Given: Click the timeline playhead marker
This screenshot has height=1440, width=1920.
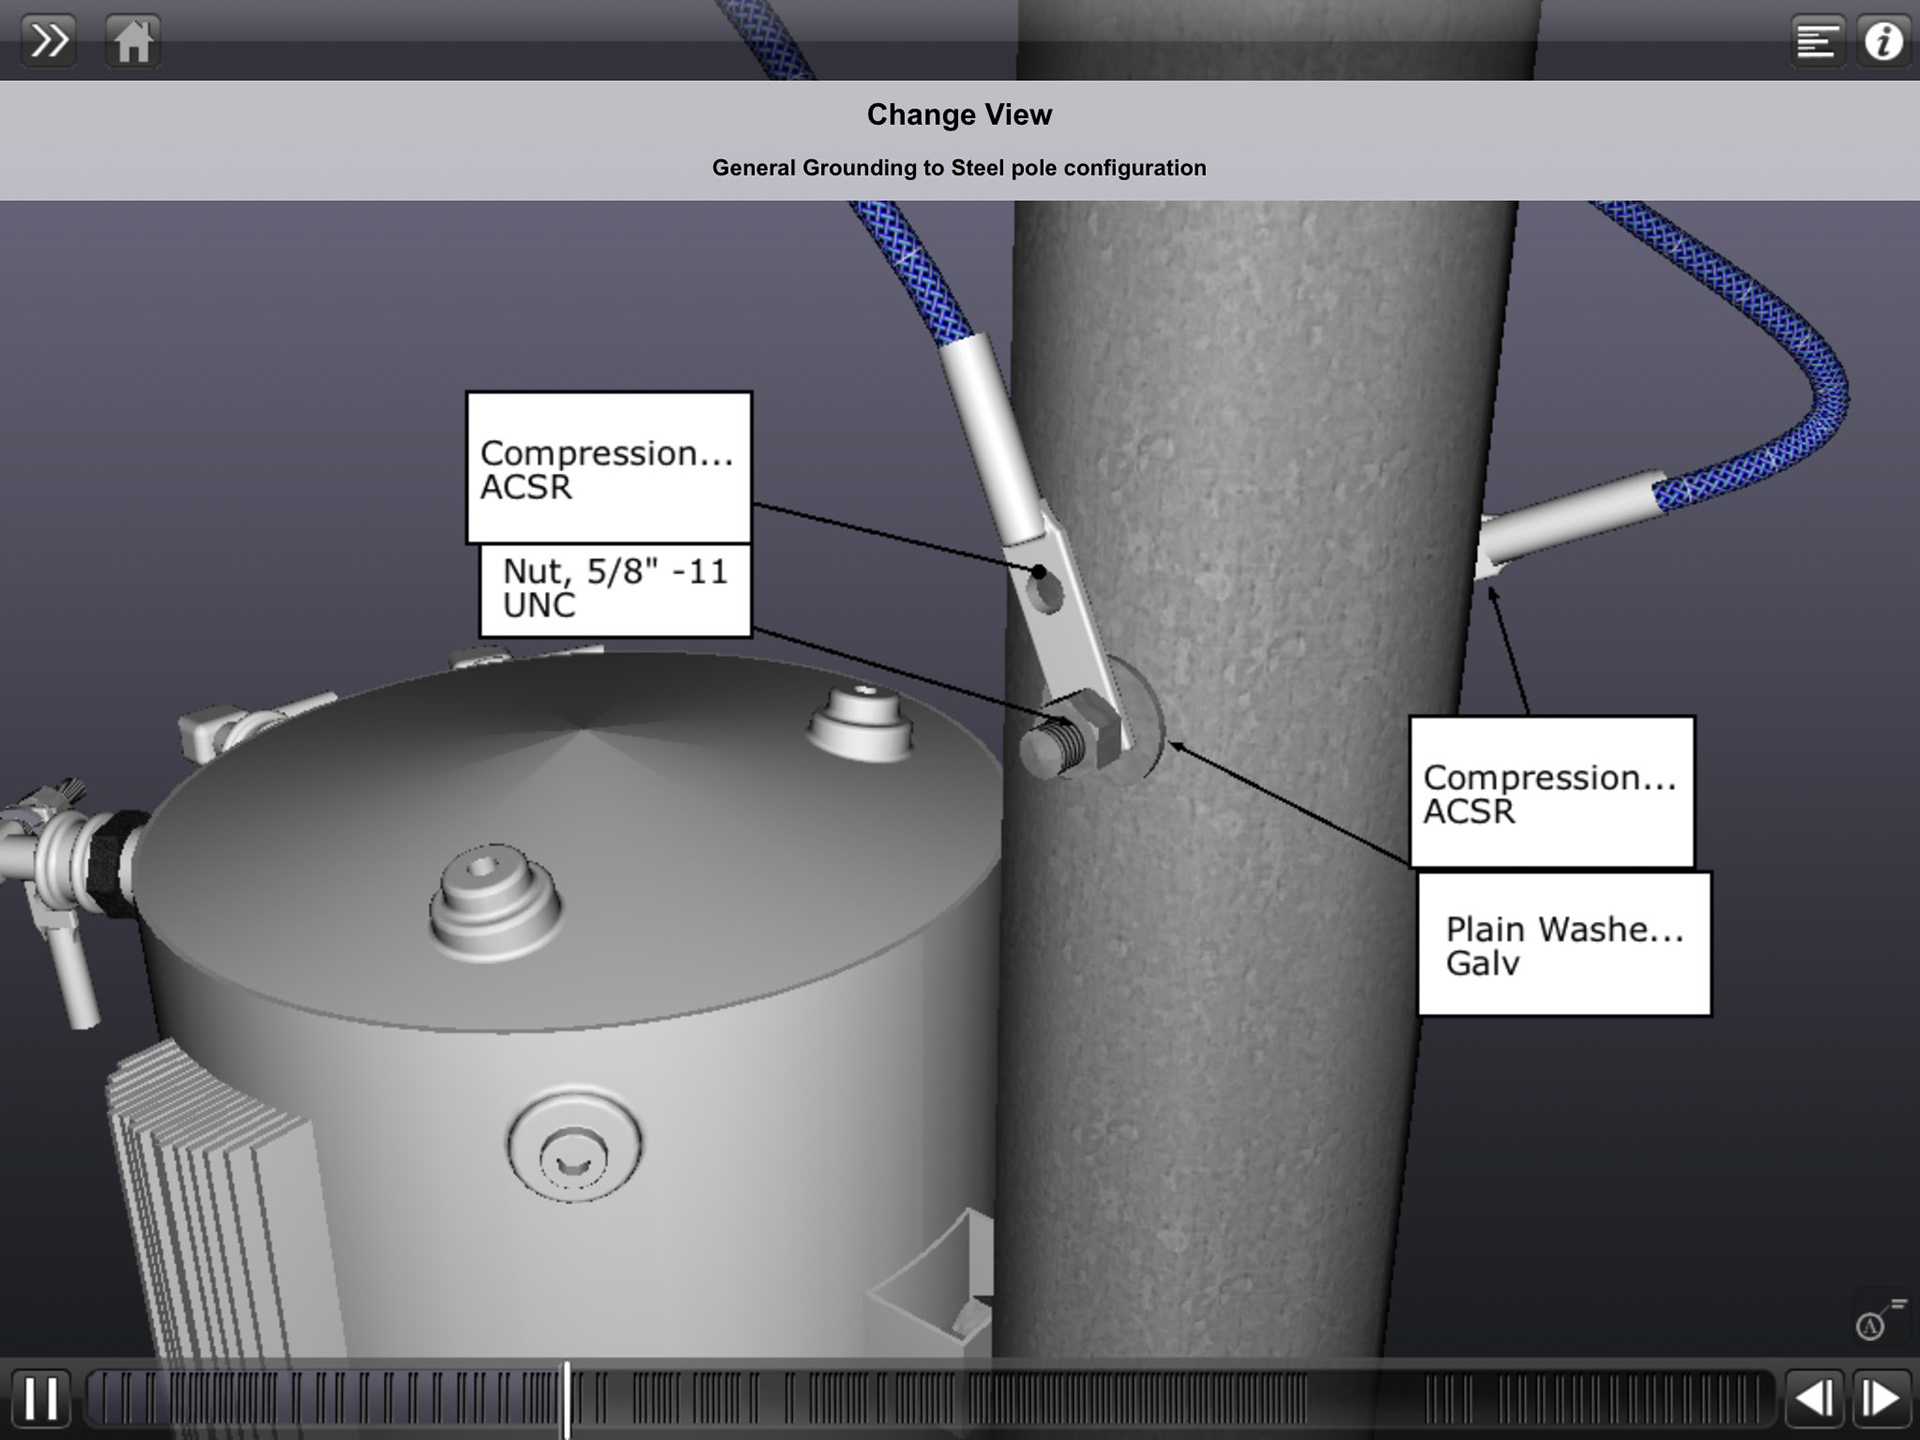Looking at the screenshot, I should (x=566, y=1397).
